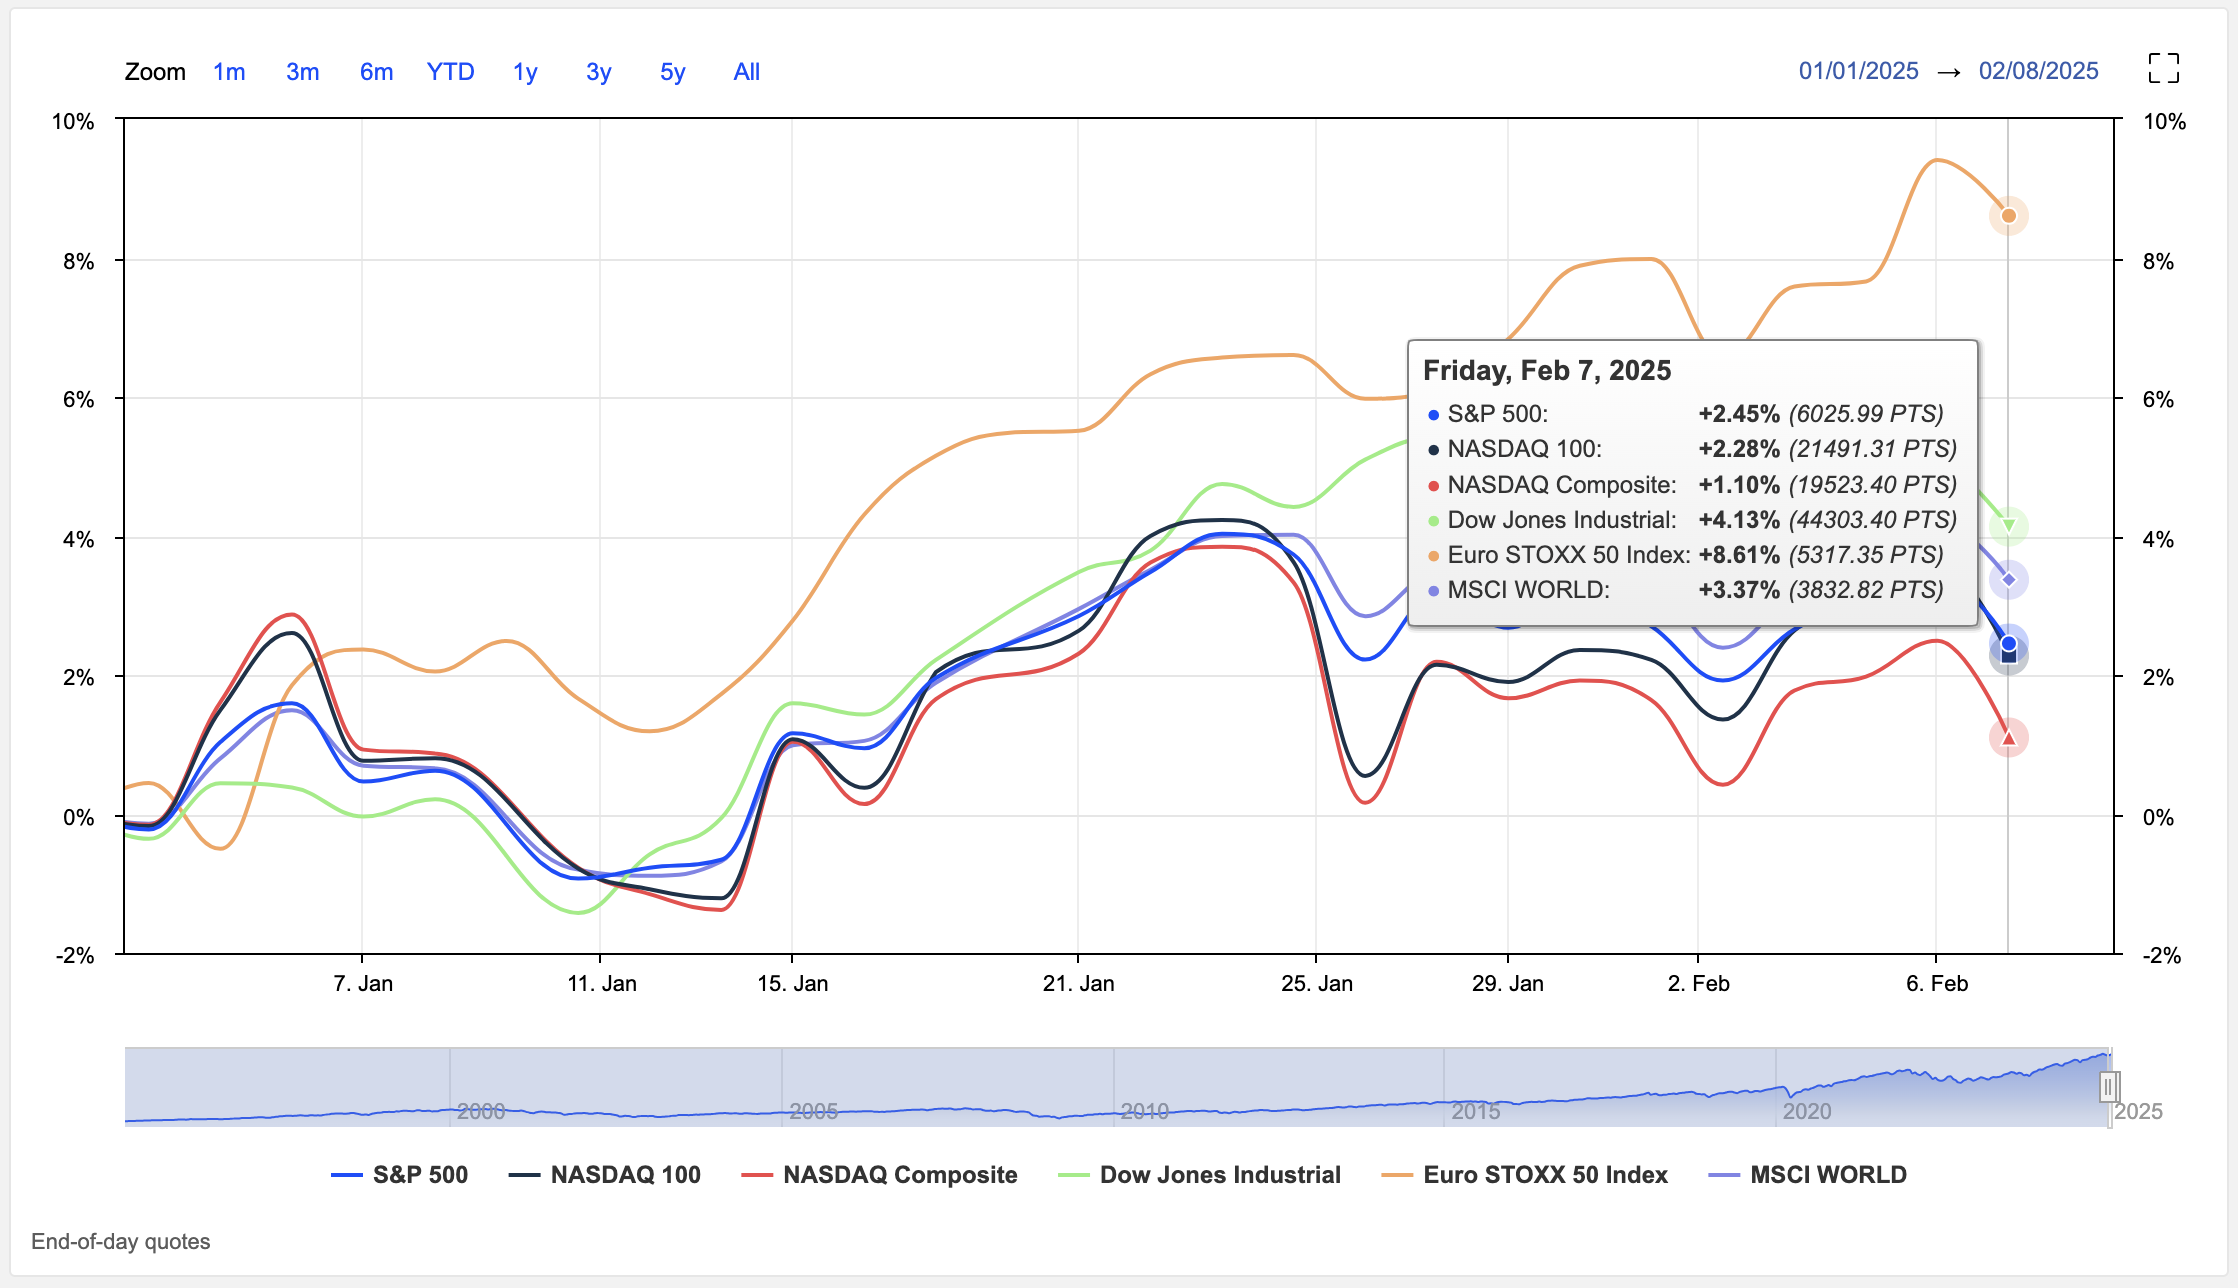Select the YTD zoom range
The image size is (2238, 1288).
(x=450, y=72)
